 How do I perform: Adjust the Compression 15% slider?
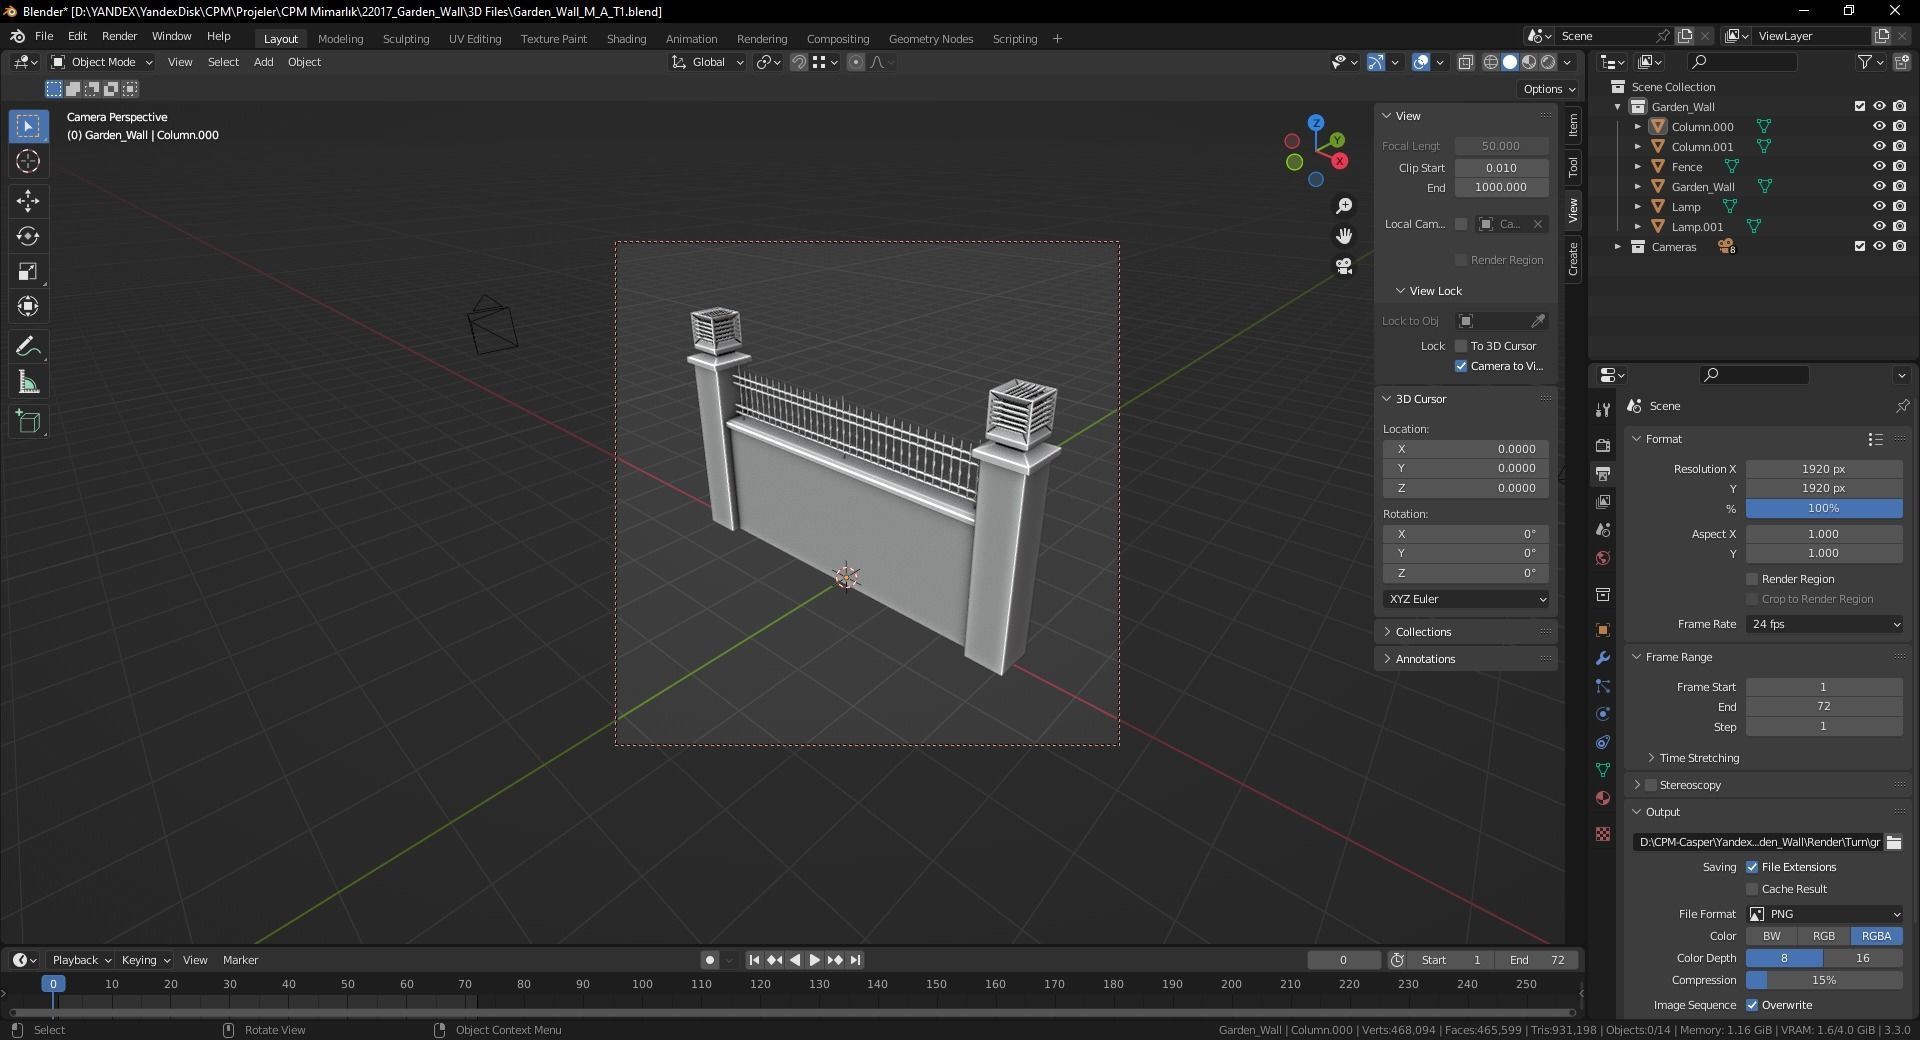[x=1824, y=981]
